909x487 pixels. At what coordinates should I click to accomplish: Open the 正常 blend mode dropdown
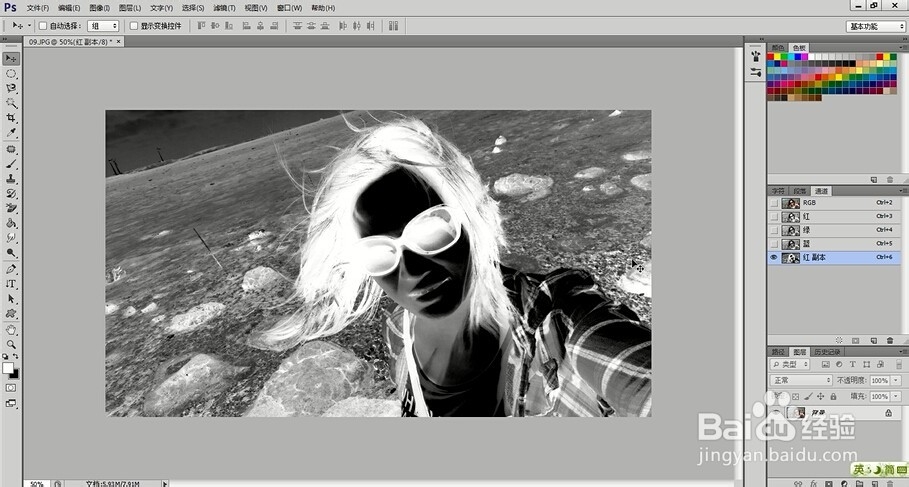click(x=801, y=380)
